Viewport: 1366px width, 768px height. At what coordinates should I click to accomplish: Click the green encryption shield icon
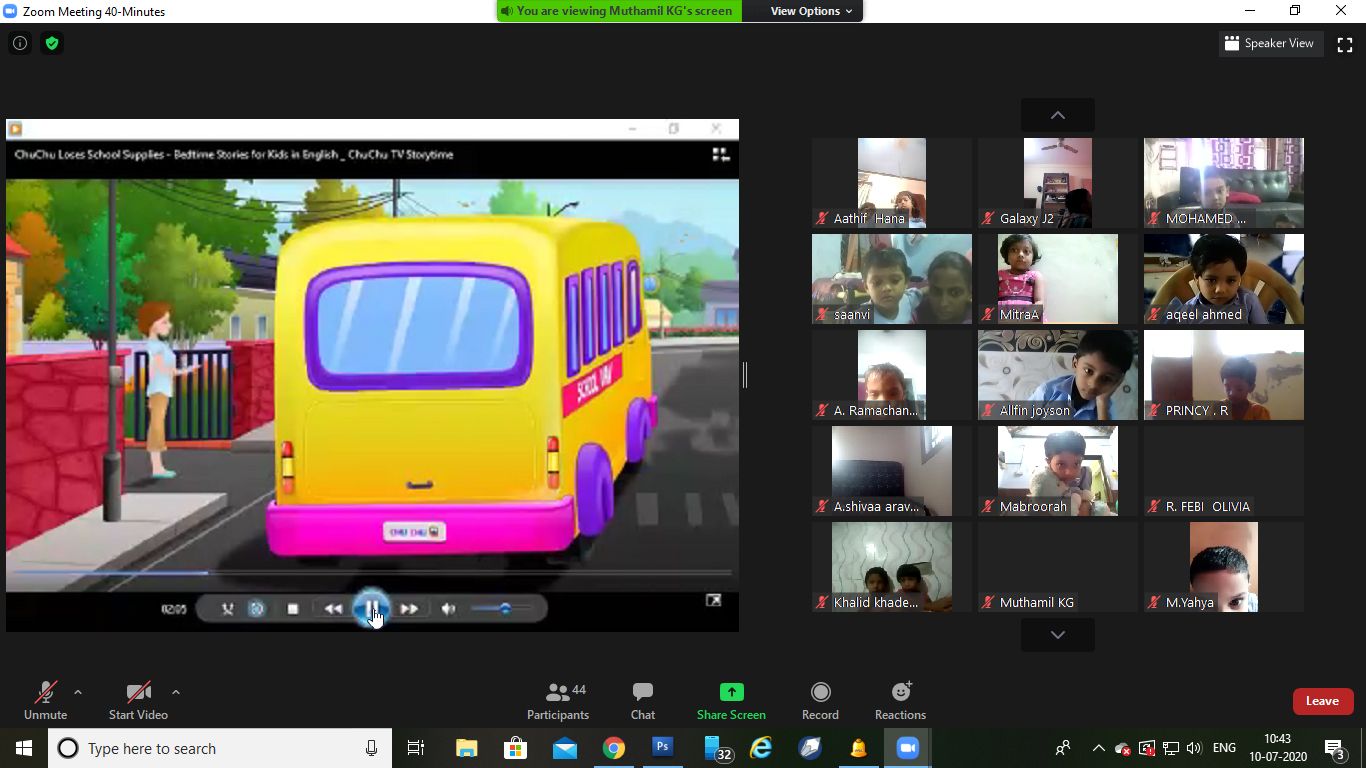point(52,43)
